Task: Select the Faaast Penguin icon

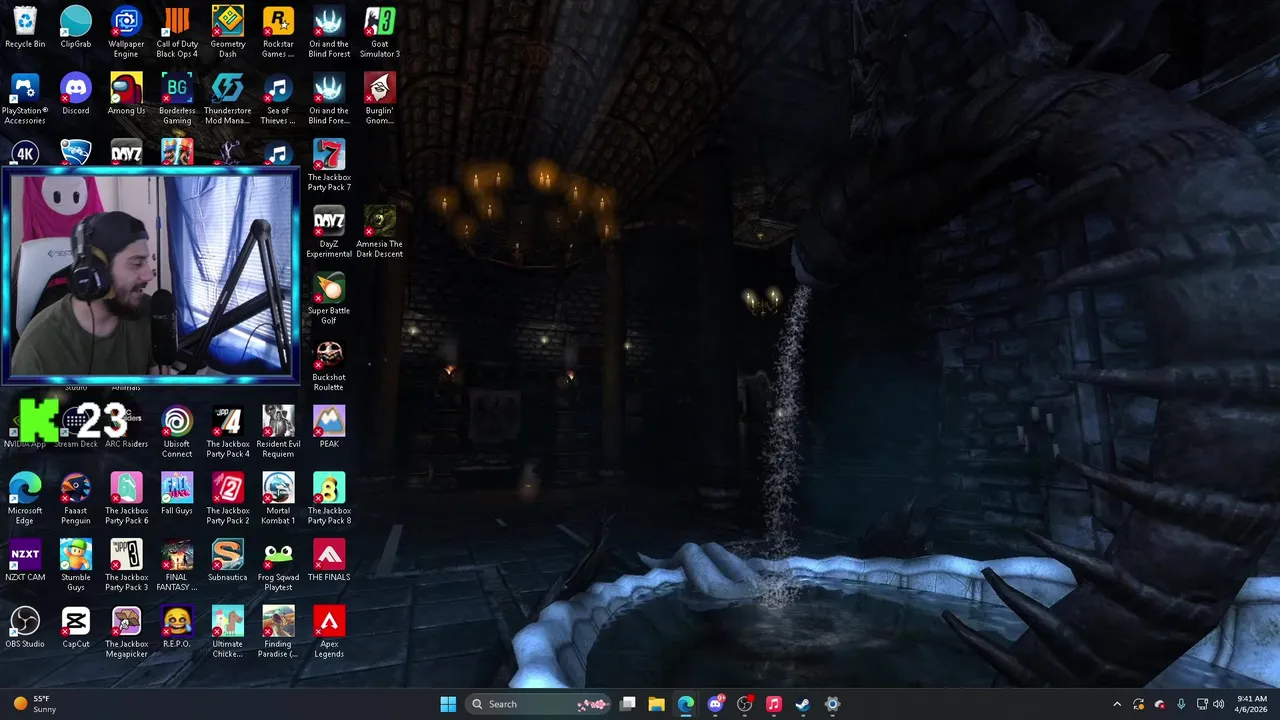Action: [76, 499]
